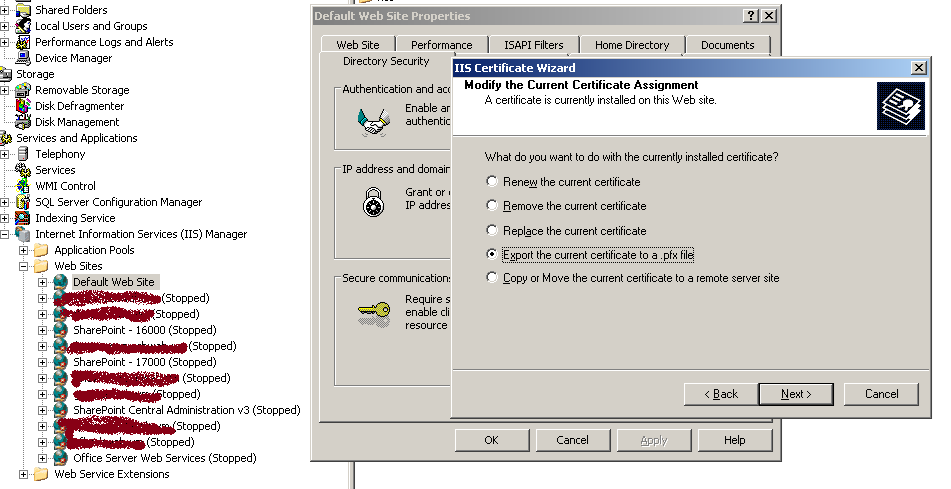Collapse the Internet Information Services node

tap(4, 234)
